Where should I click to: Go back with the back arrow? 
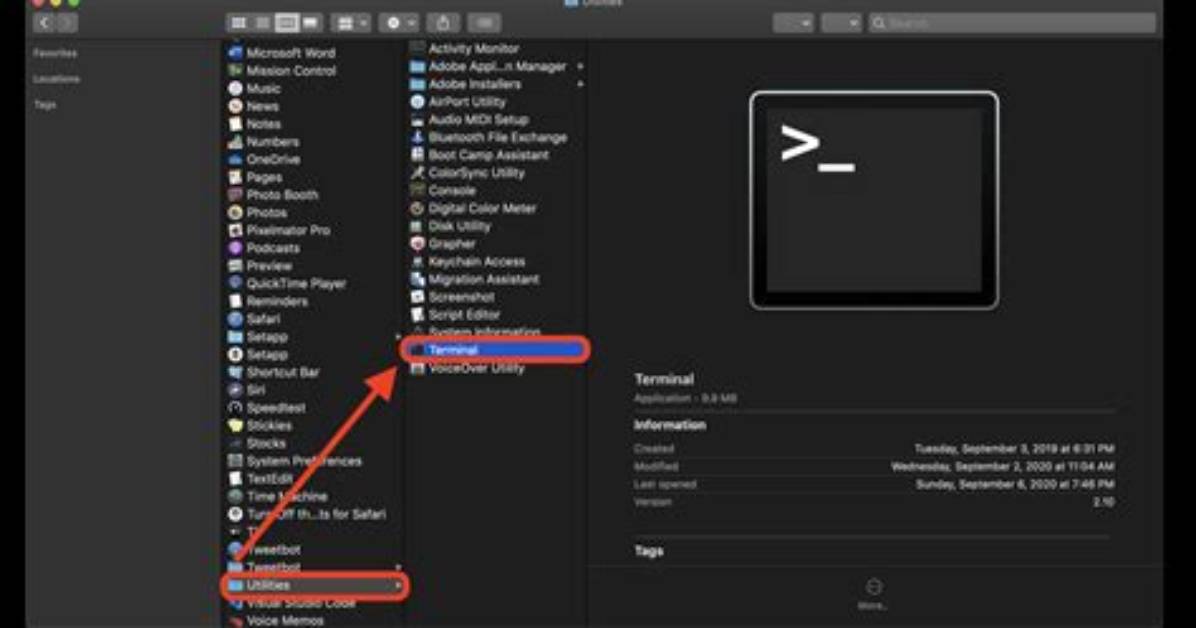point(44,23)
